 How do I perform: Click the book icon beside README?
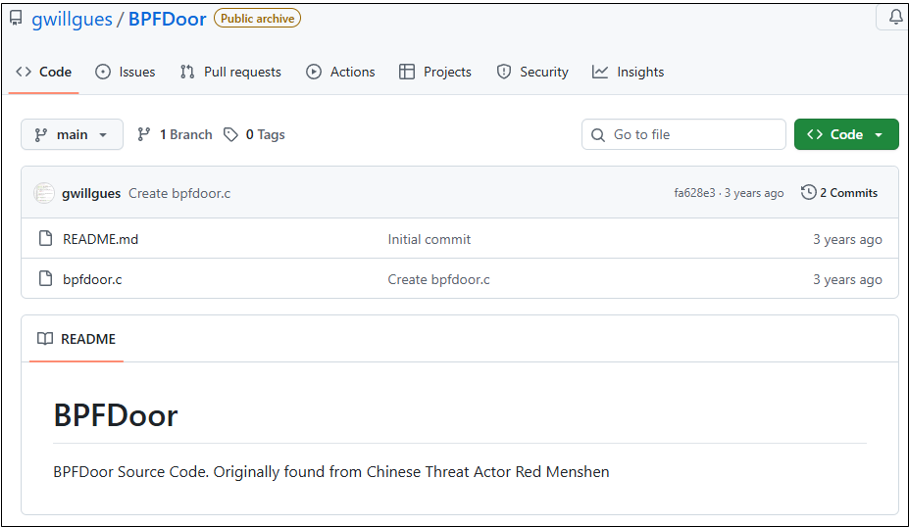point(45,339)
